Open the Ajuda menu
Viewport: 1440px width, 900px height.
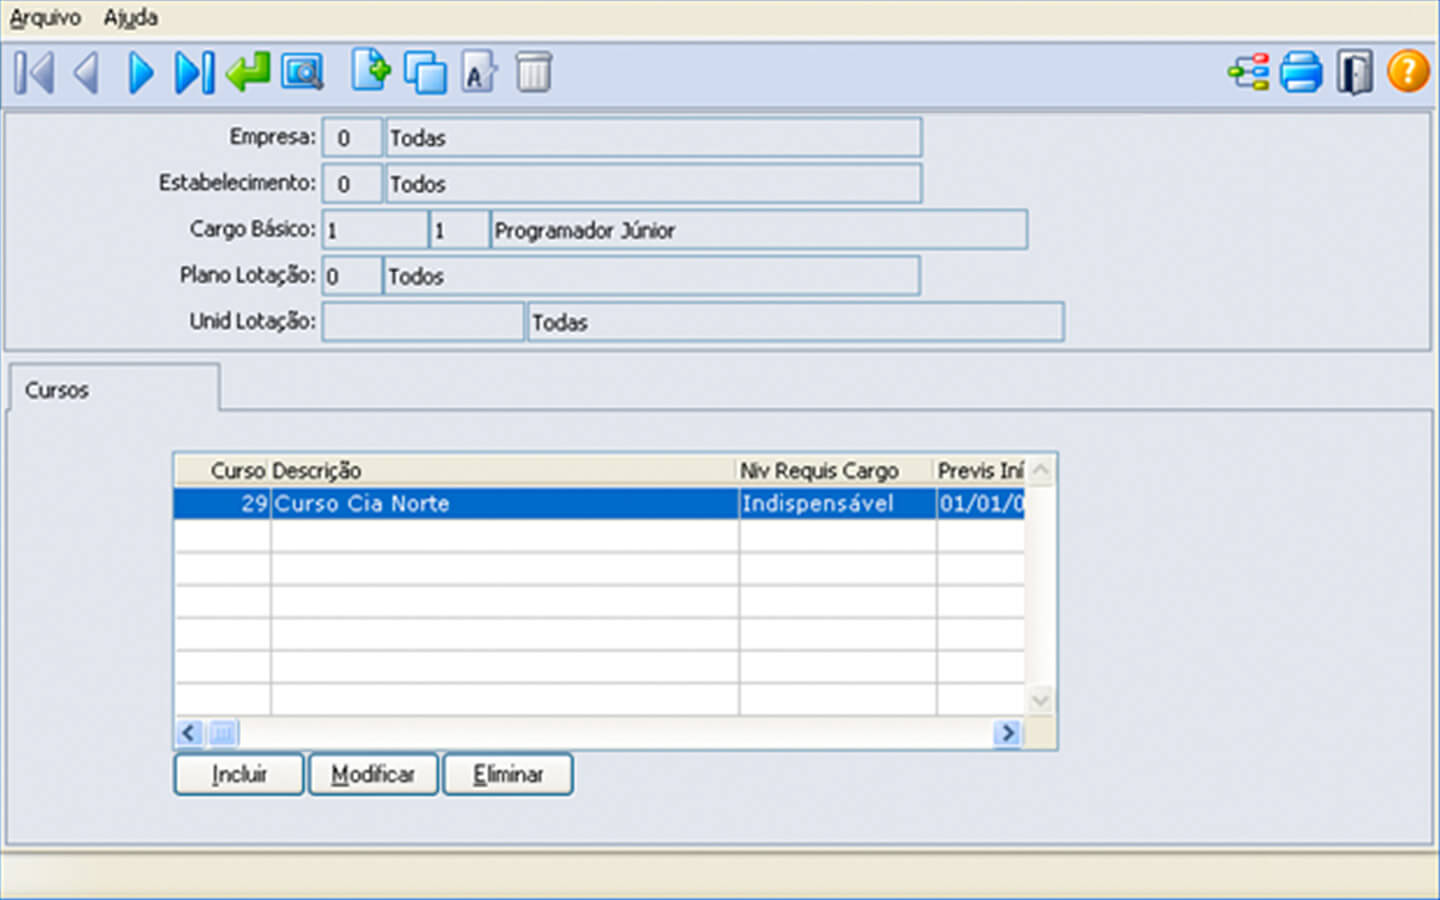(x=130, y=18)
